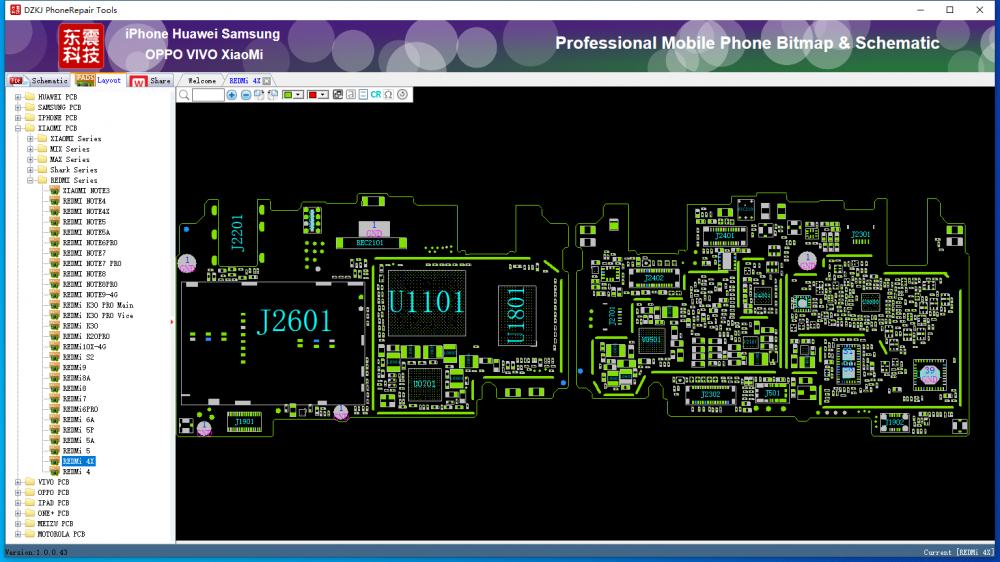This screenshot has width=1000, height=562.
Task: Expand the VIVO PCB tree node
Action: (x=17, y=482)
